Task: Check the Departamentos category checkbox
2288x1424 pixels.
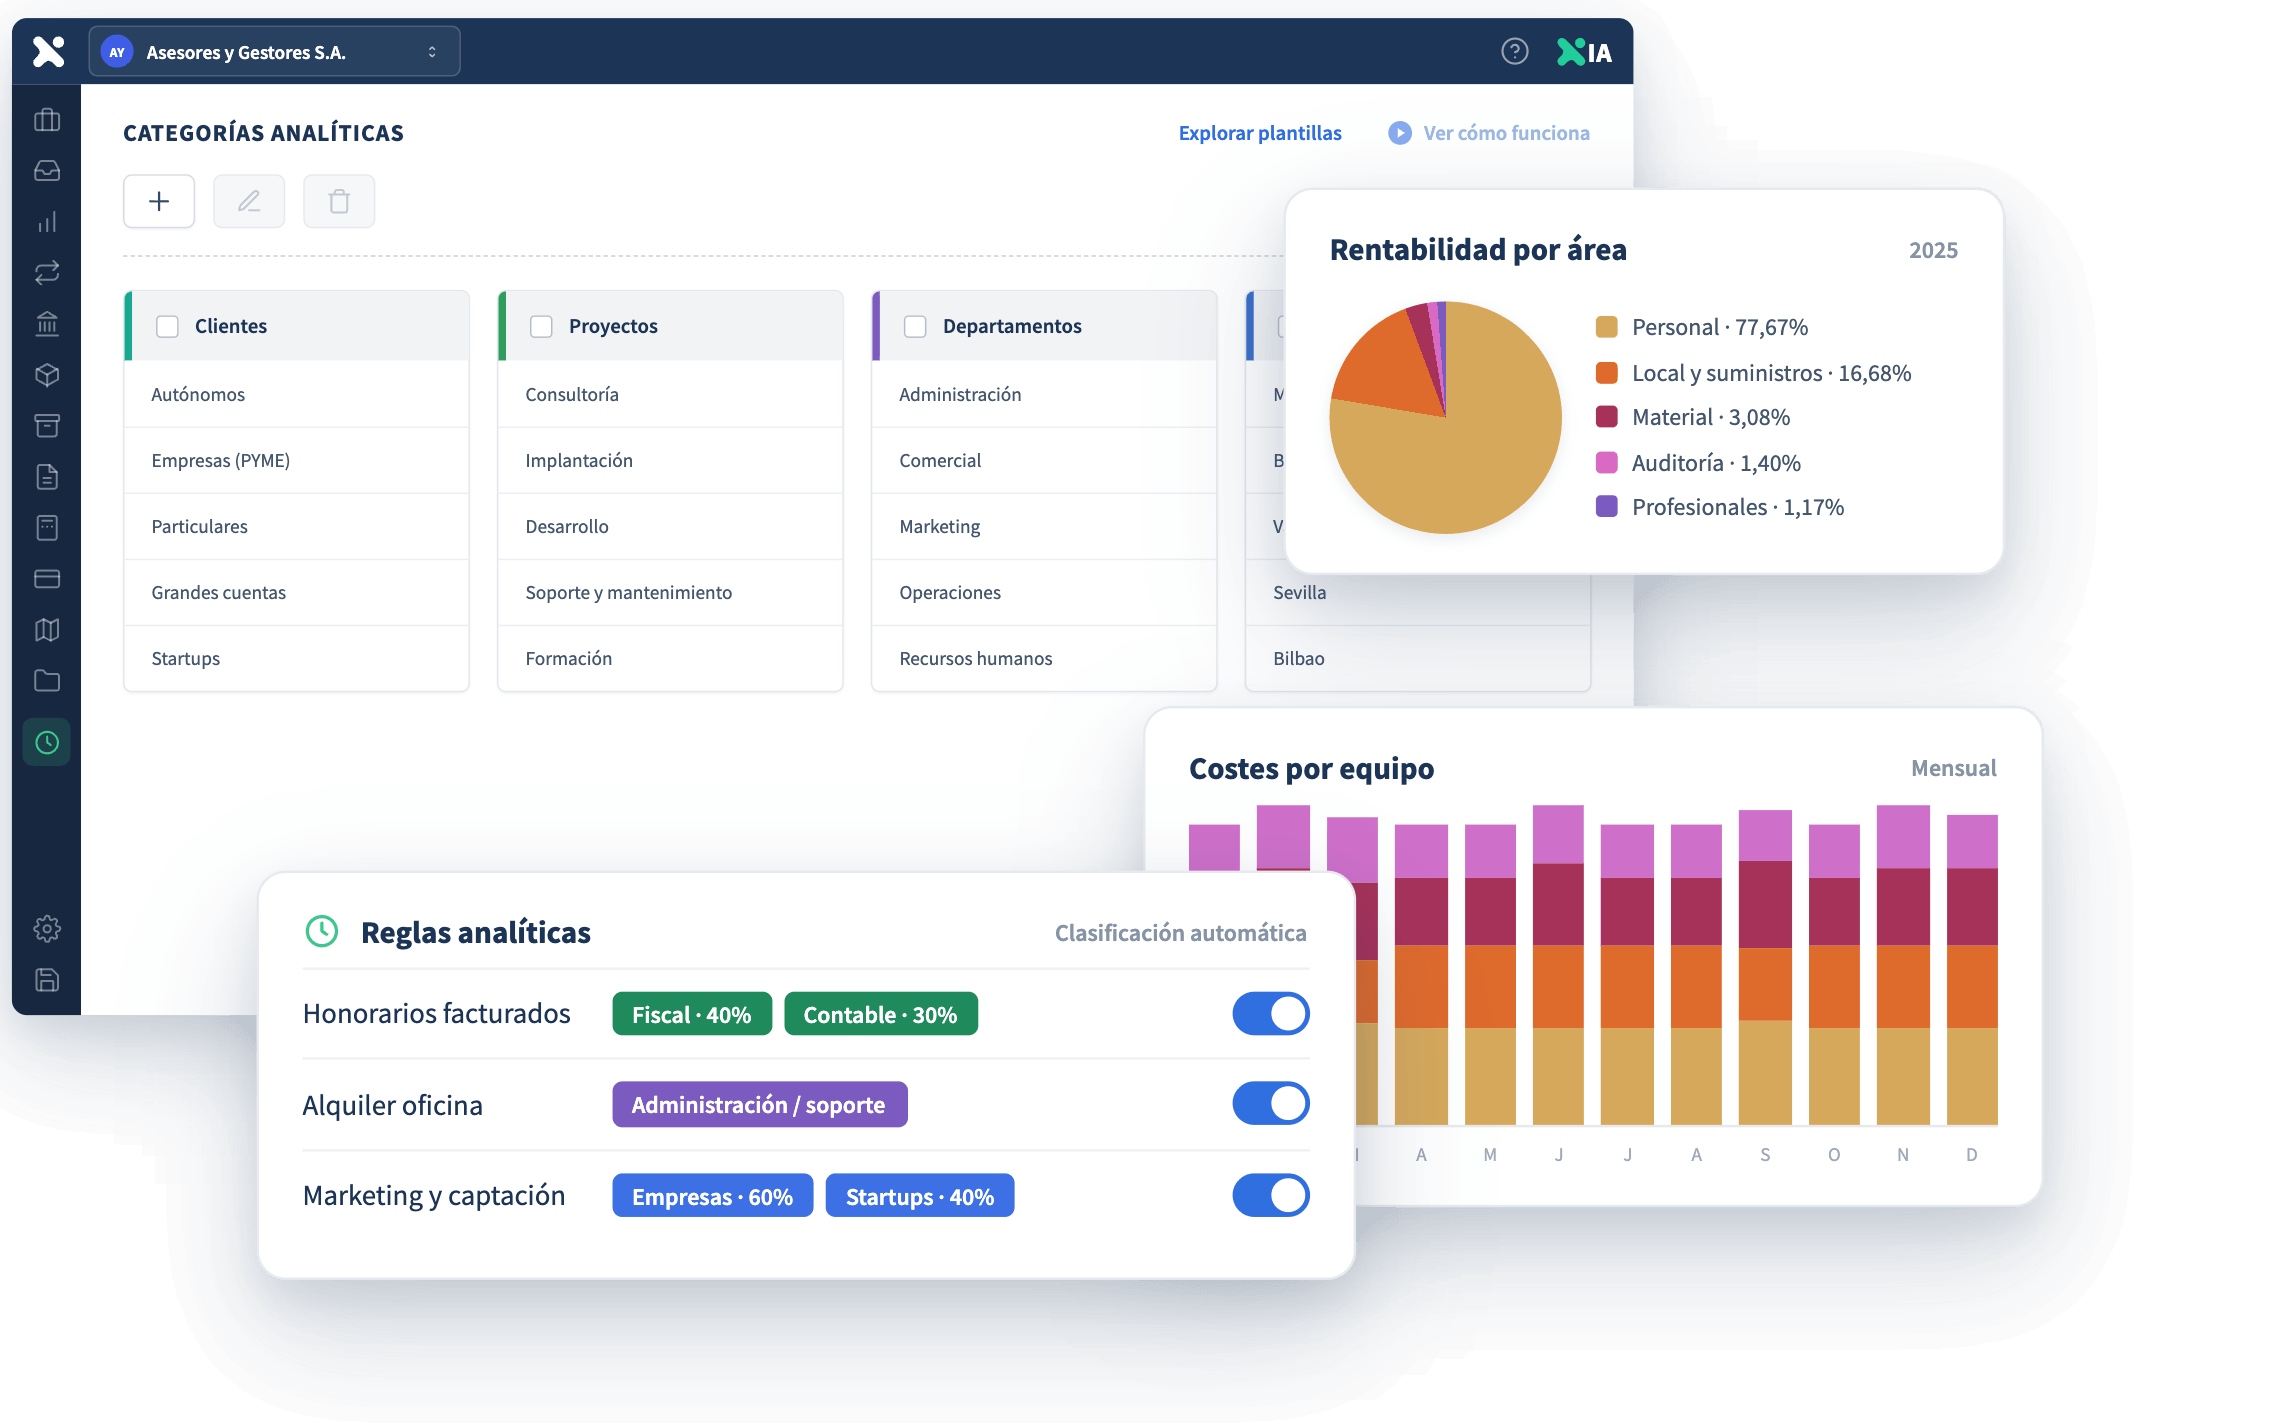Action: pyautogui.click(x=915, y=327)
